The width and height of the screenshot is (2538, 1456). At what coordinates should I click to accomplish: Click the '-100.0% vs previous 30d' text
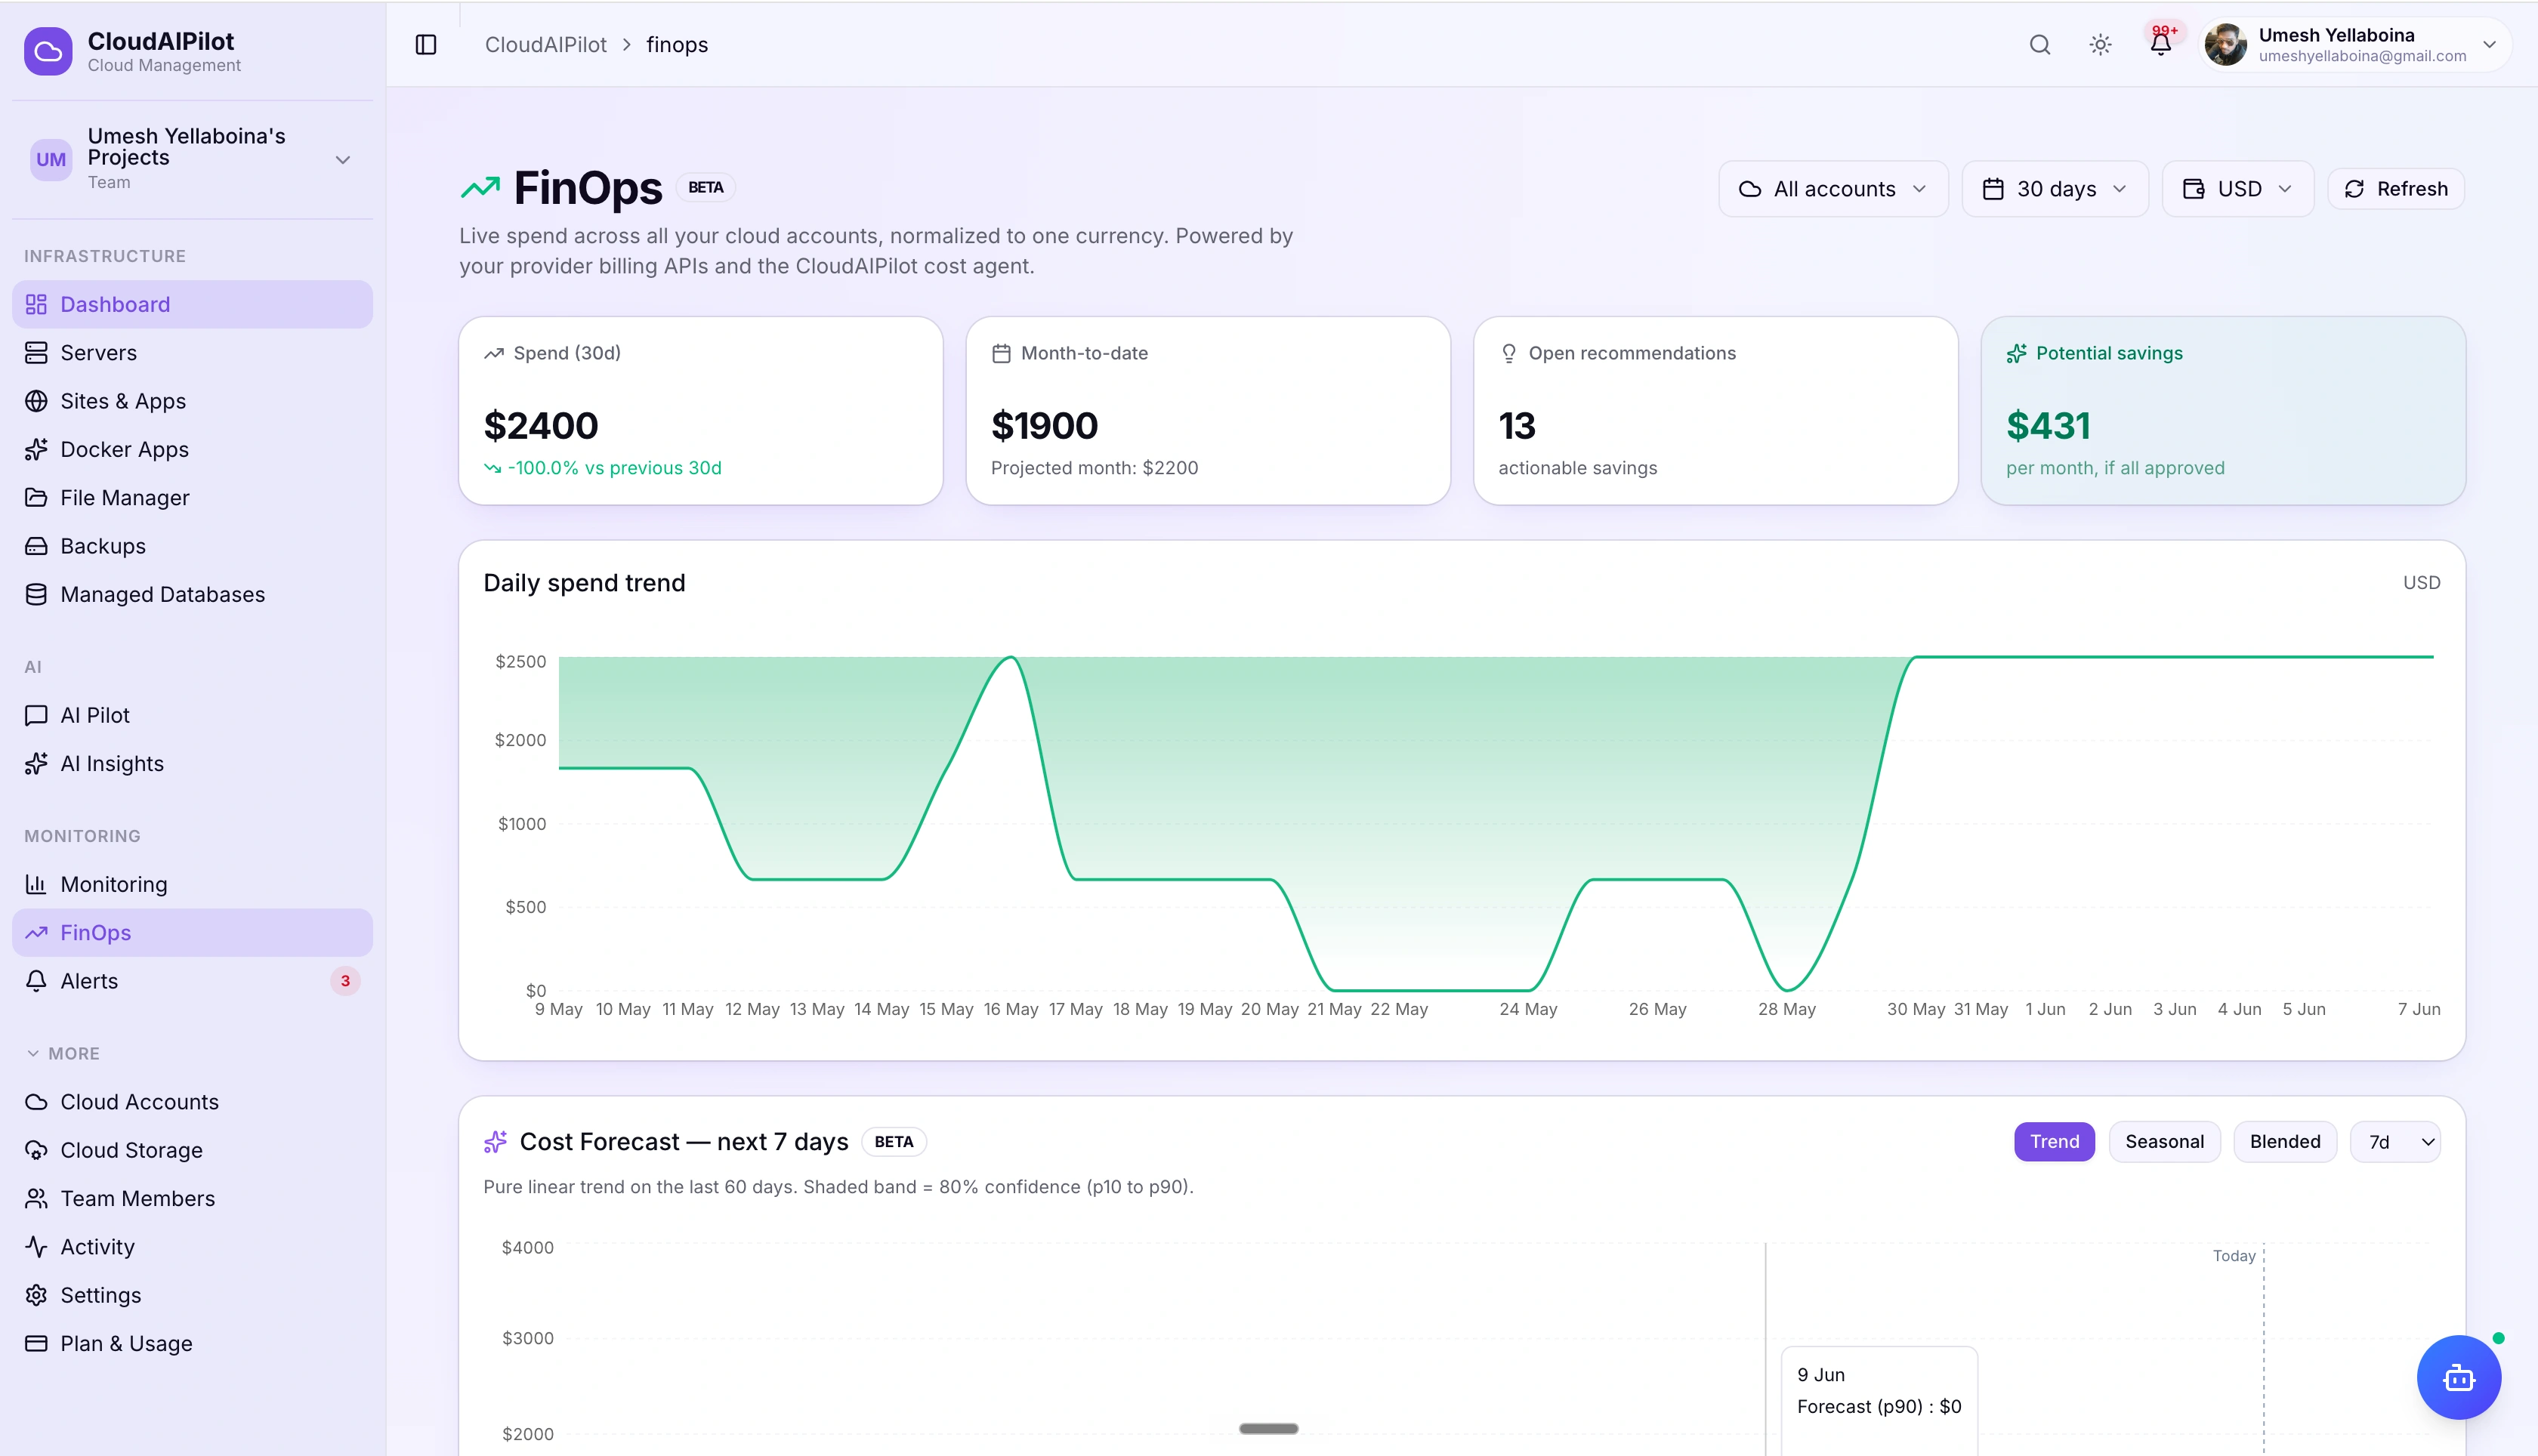614,468
